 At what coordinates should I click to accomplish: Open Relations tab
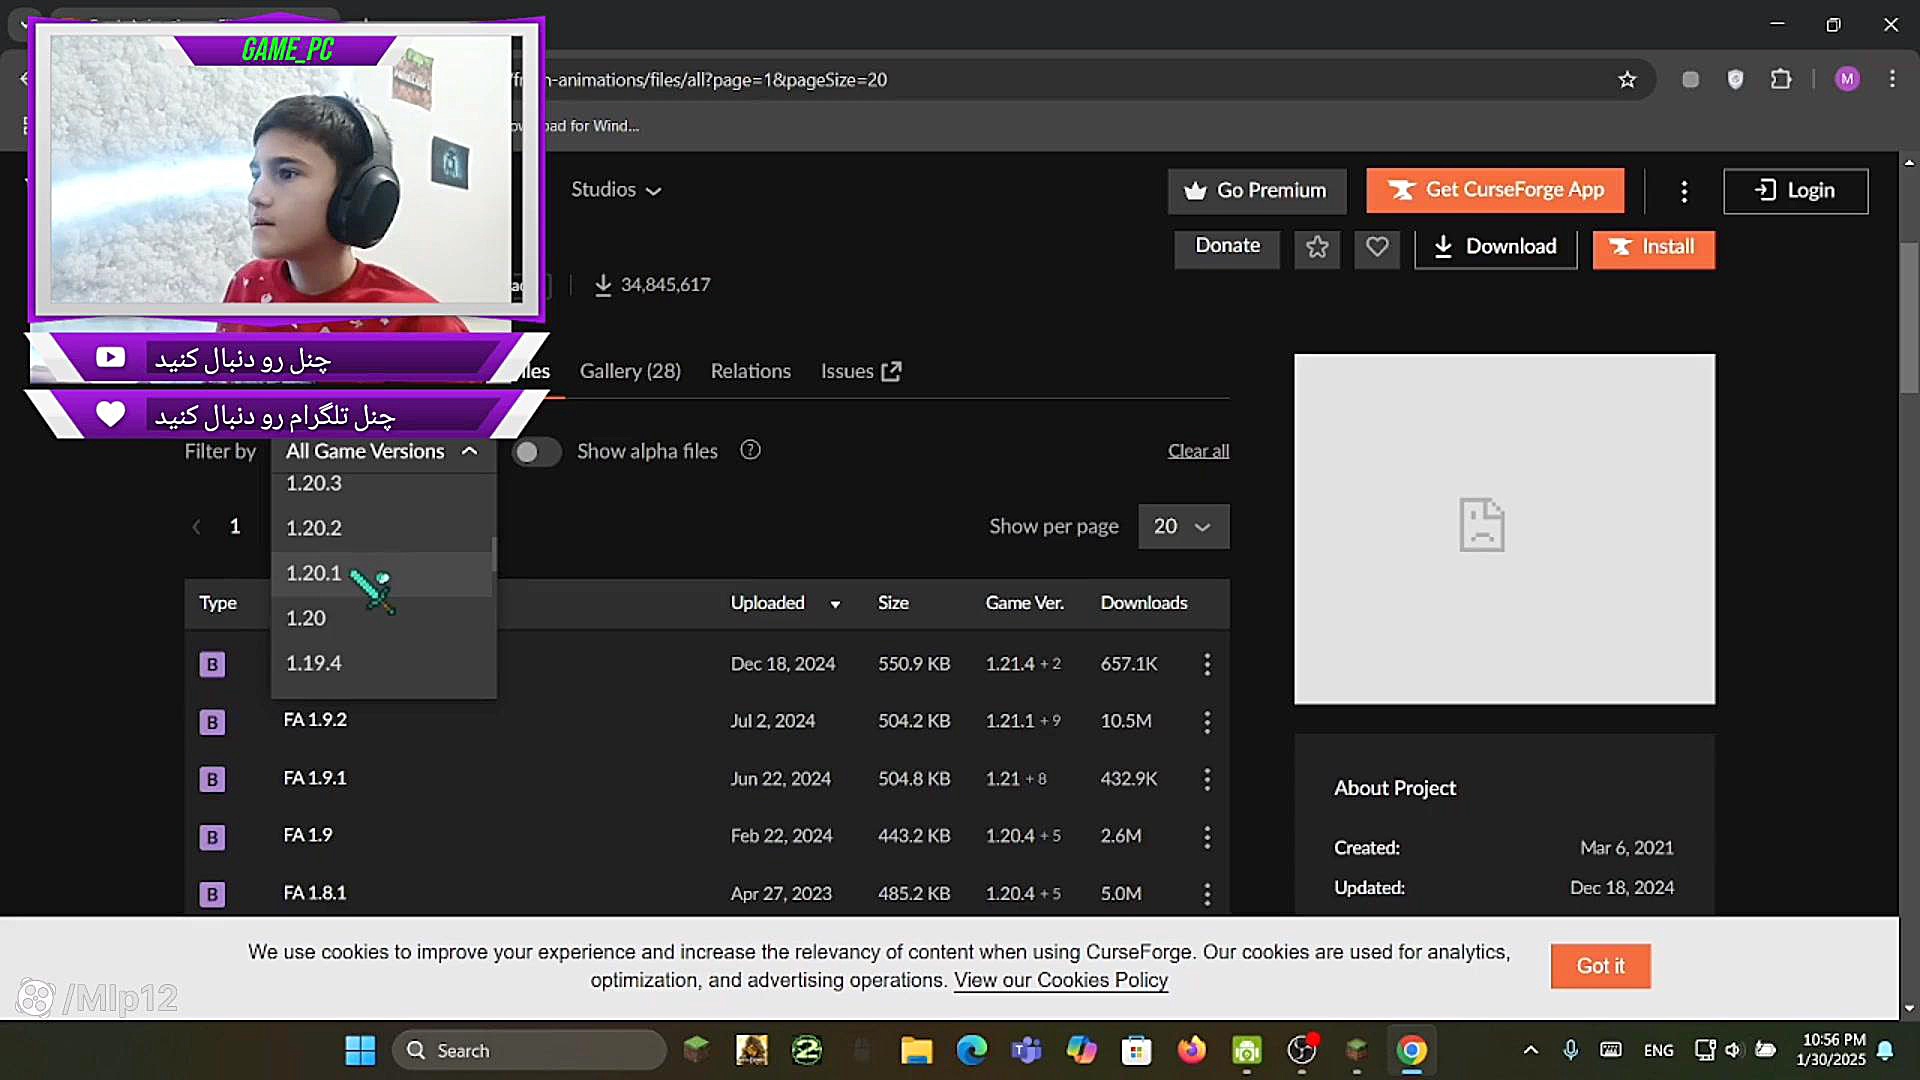pos(750,371)
